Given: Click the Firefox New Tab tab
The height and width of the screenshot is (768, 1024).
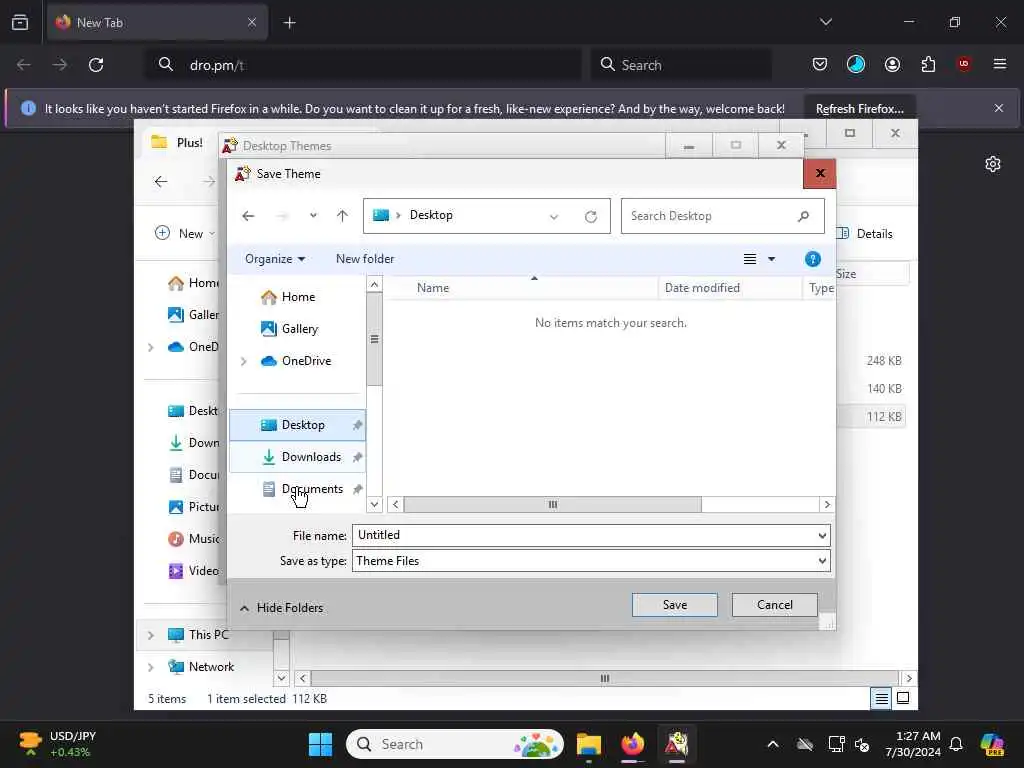Looking at the screenshot, I should click(157, 22).
